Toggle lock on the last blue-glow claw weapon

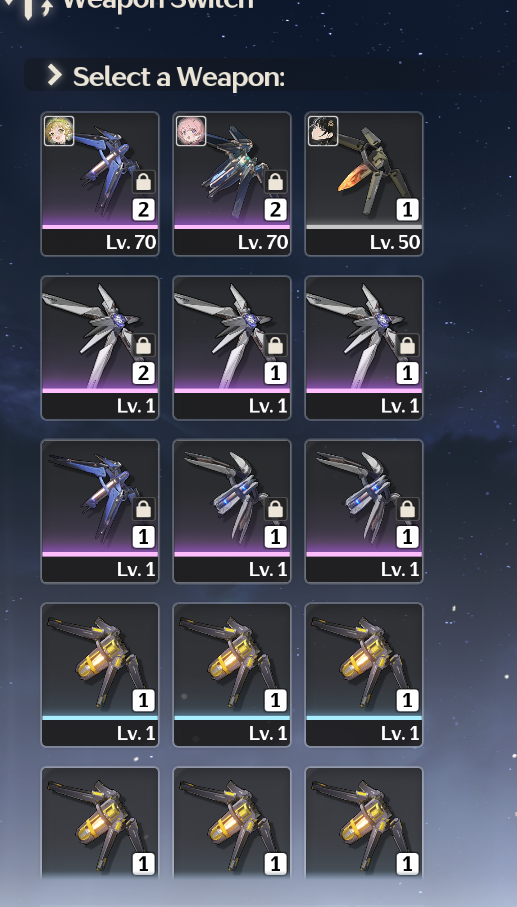click(407, 510)
